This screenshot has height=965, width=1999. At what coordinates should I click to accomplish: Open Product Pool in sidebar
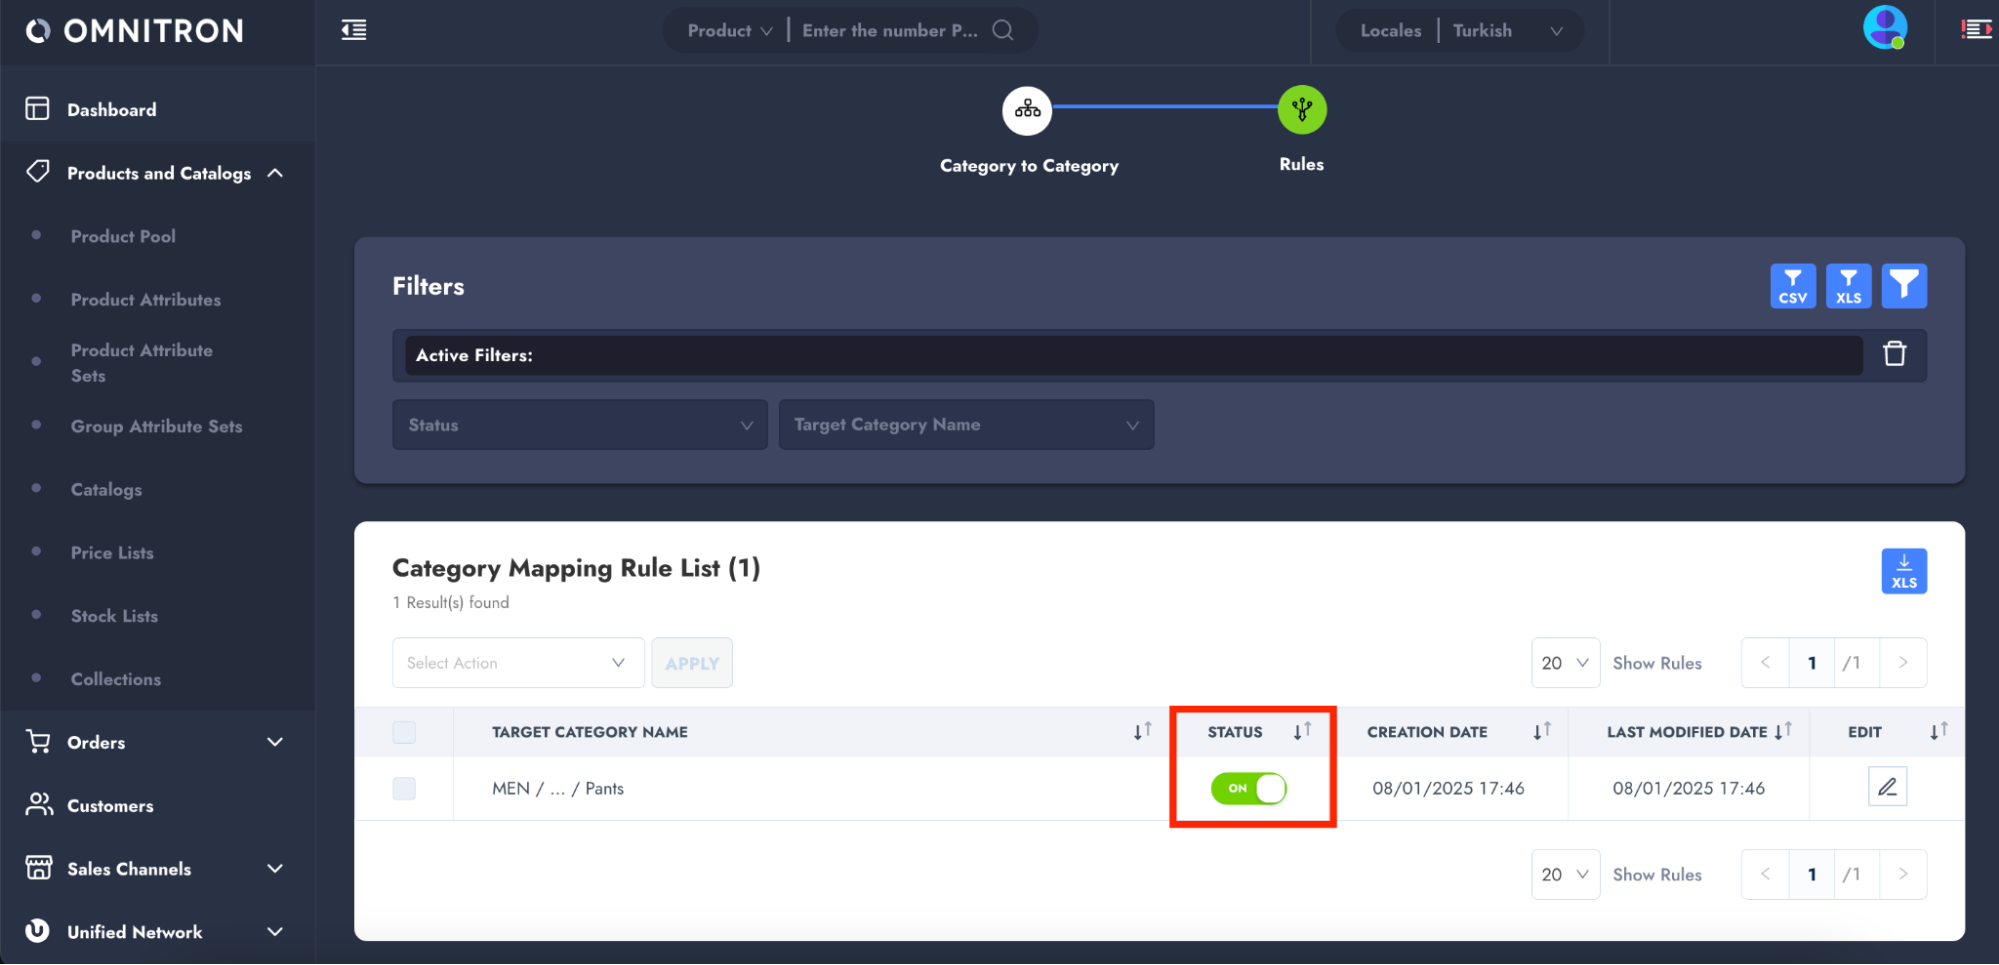[x=123, y=236]
